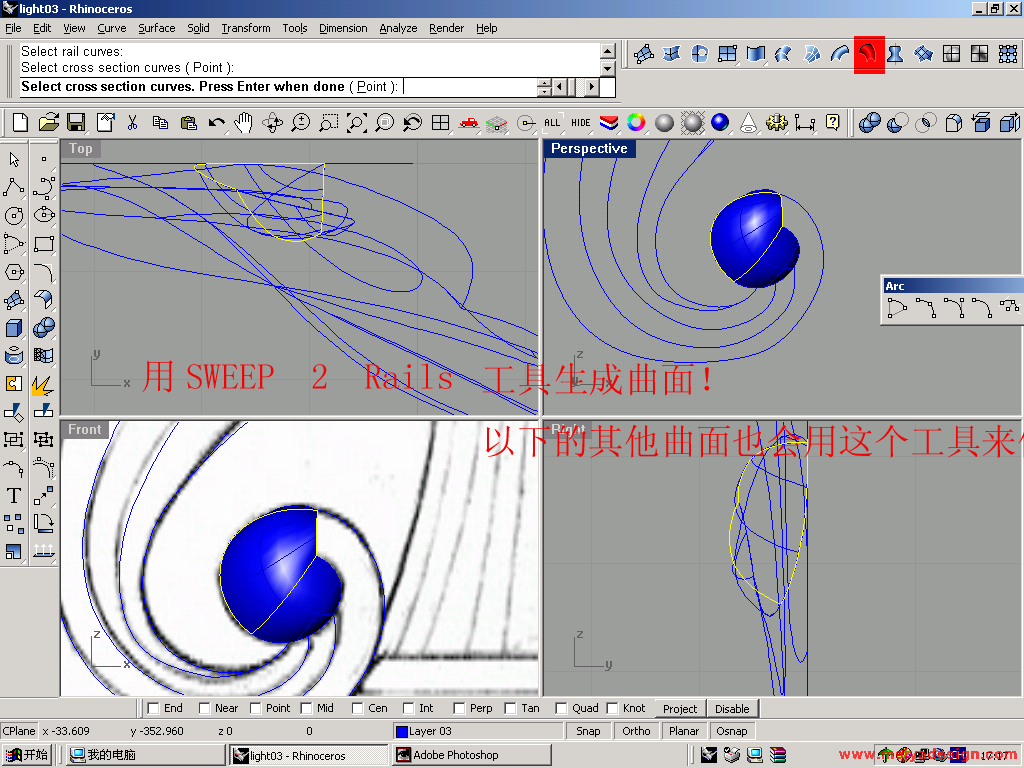Click the Save floppy disk icon
This screenshot has width=1024, height=768.
(76, 123)
